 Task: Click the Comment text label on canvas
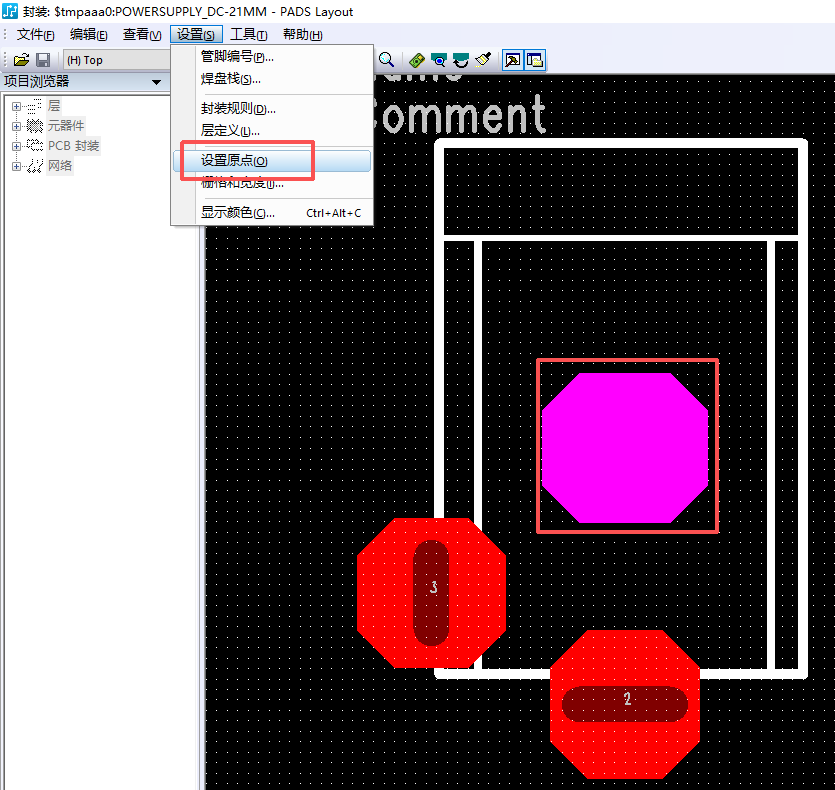click(x=459, y=115)
